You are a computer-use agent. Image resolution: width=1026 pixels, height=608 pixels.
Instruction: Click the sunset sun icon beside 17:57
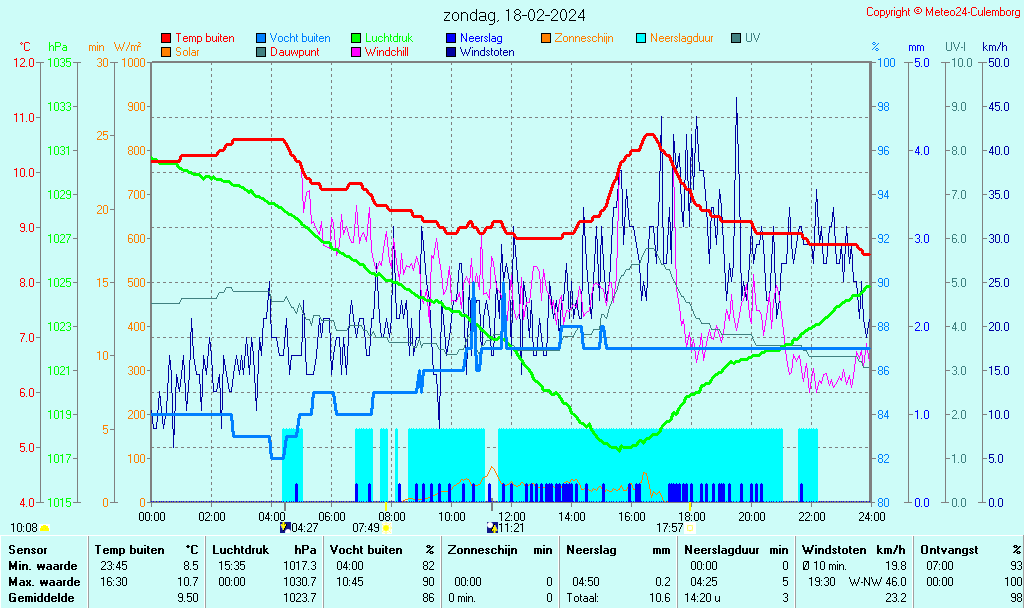[691, 528]
